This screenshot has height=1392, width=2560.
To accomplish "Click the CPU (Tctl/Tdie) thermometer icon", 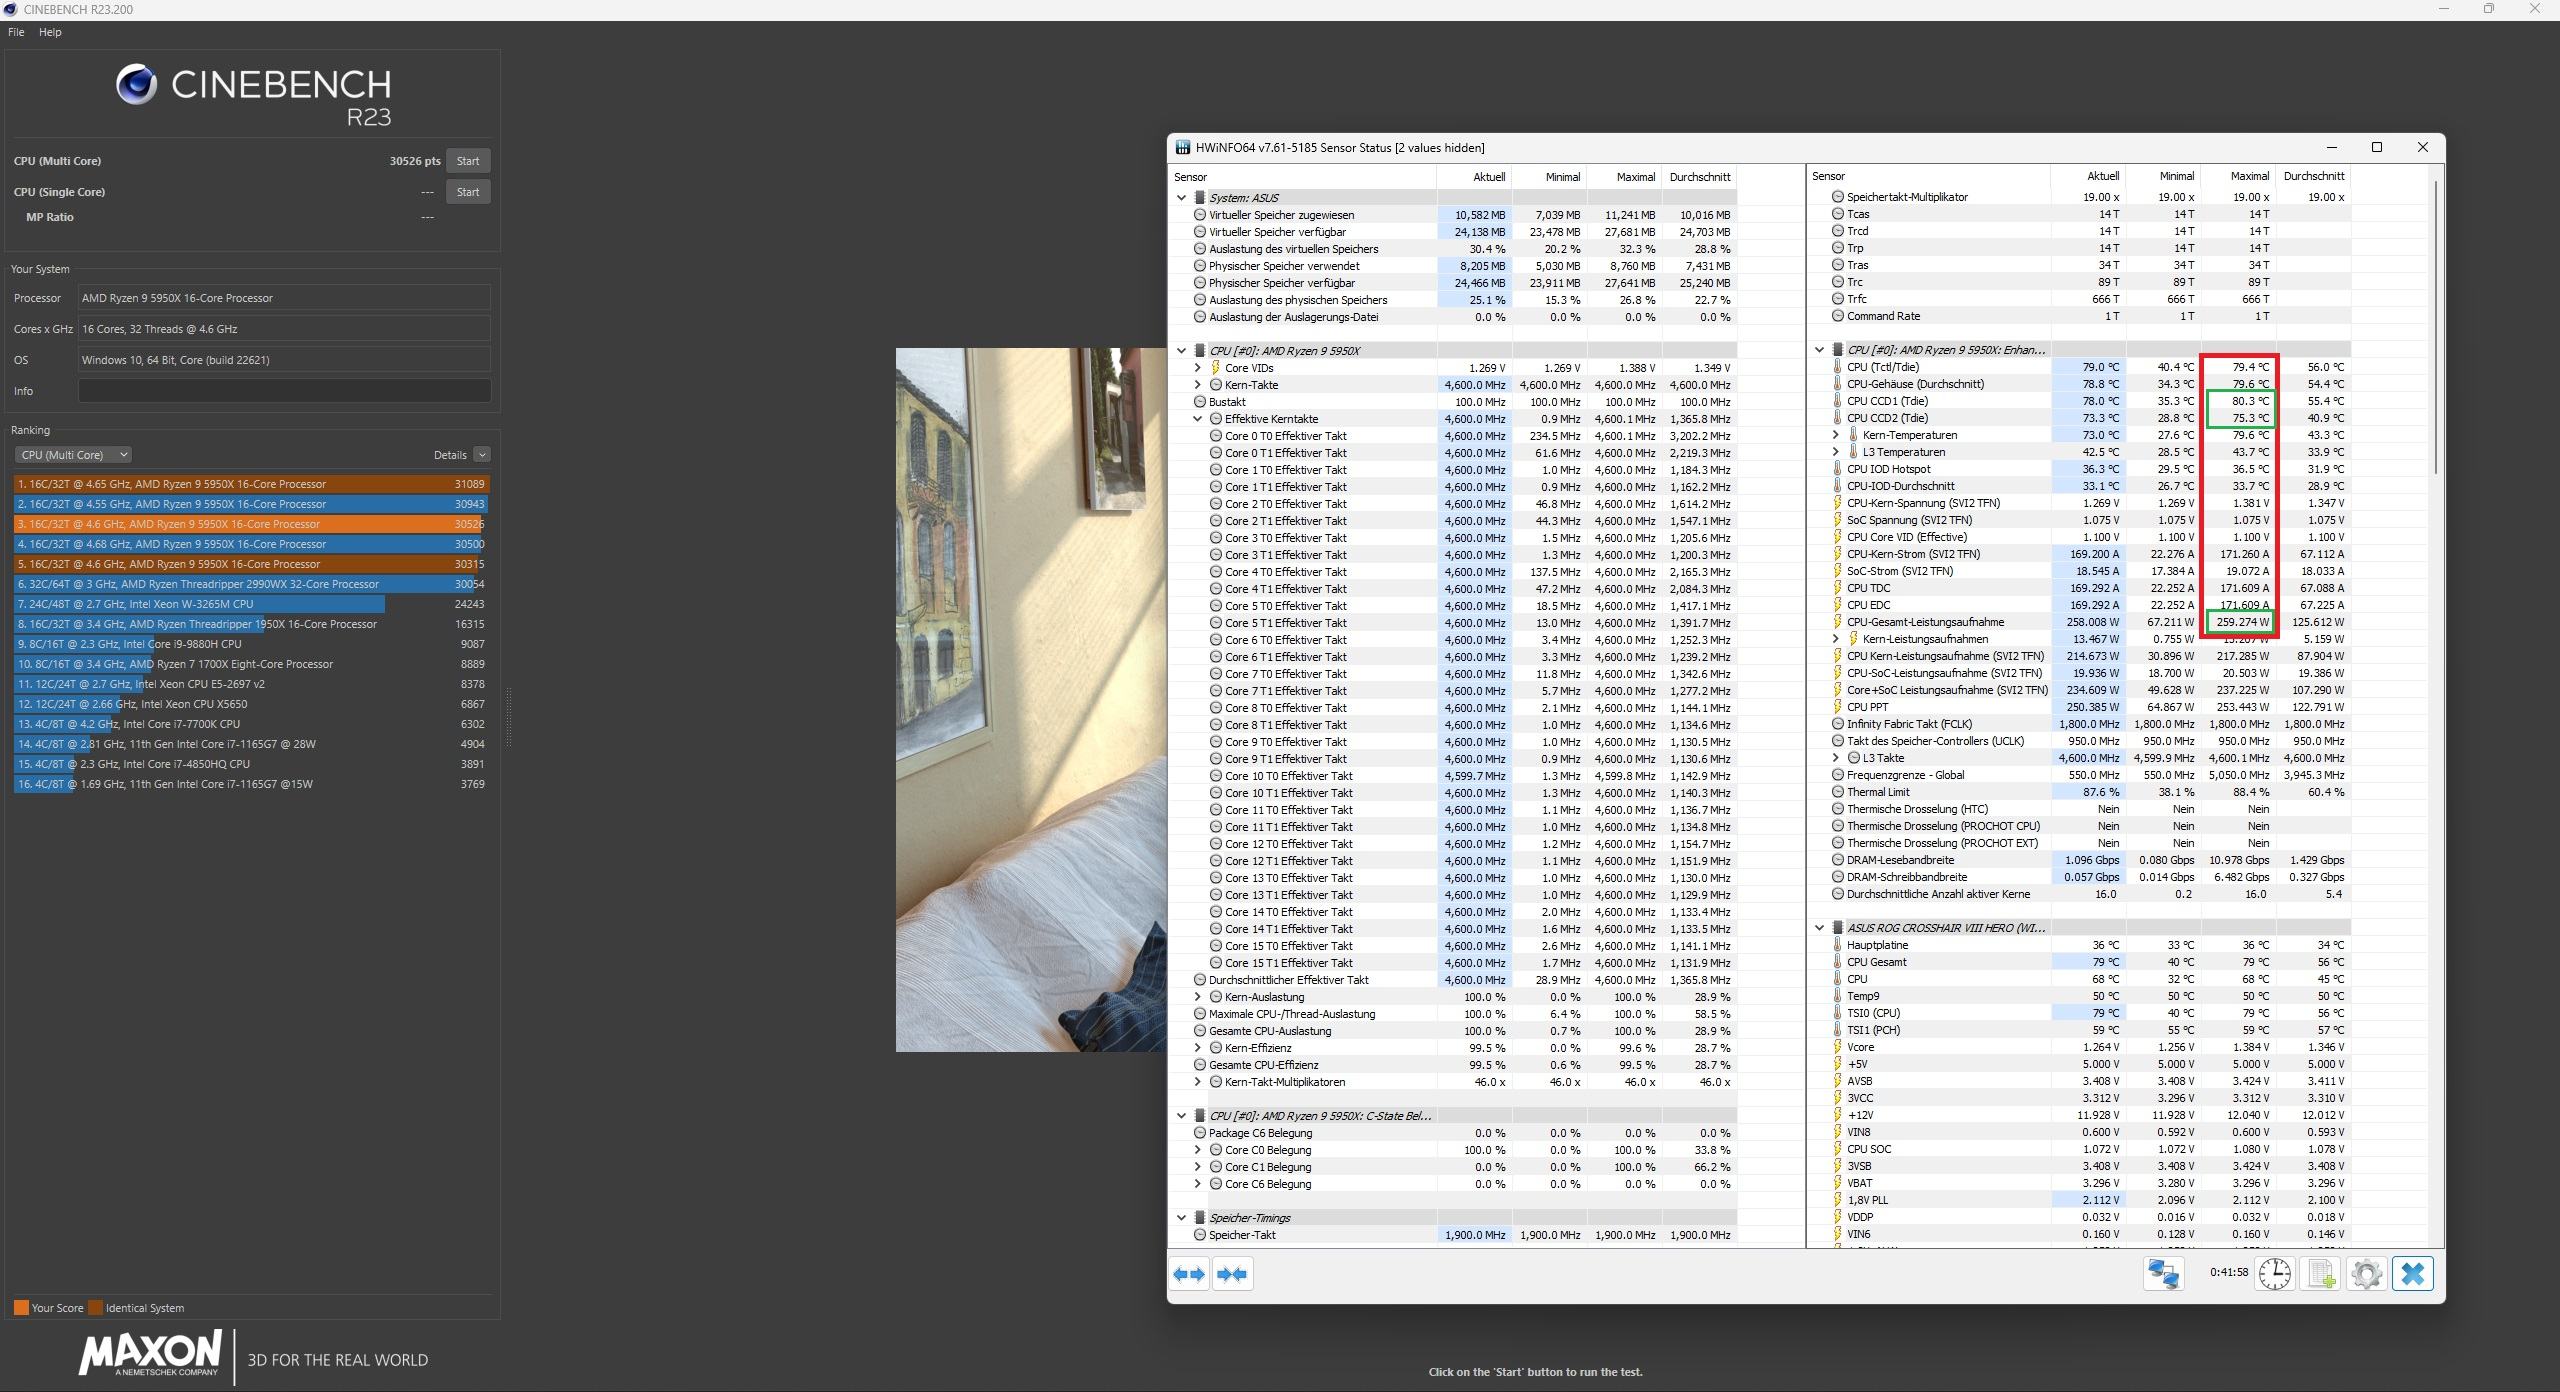I will 1837,367.
